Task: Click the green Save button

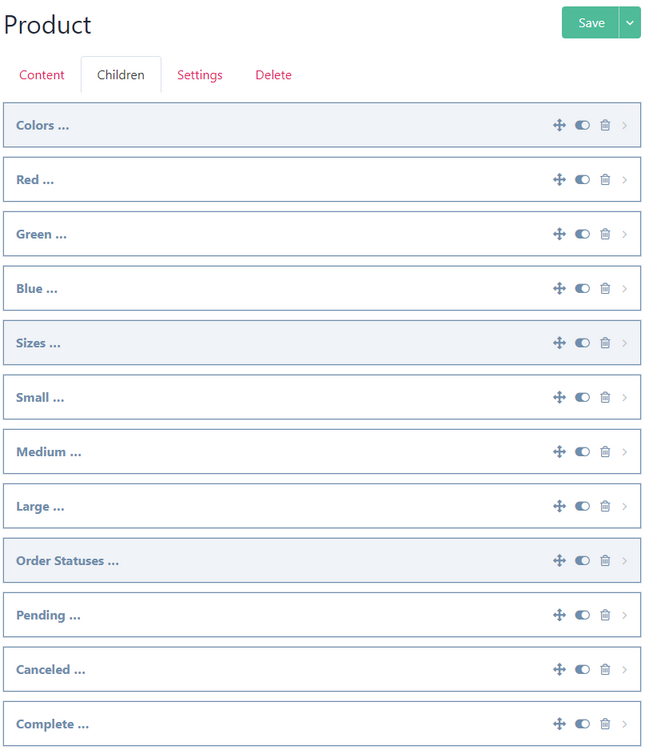Action: 591,23
